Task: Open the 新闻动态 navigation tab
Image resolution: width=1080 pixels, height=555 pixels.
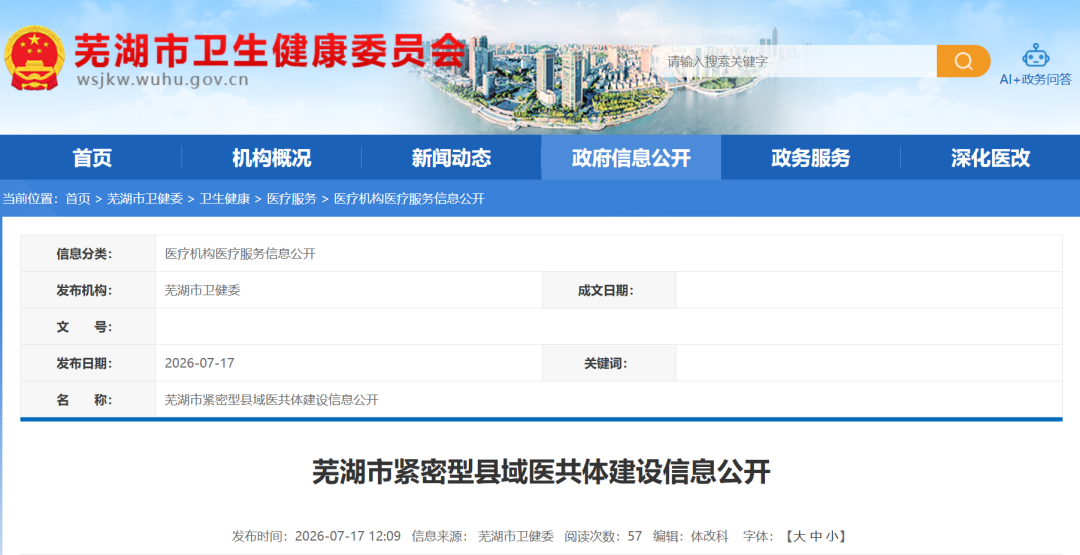Action: (x=451, y=158)
